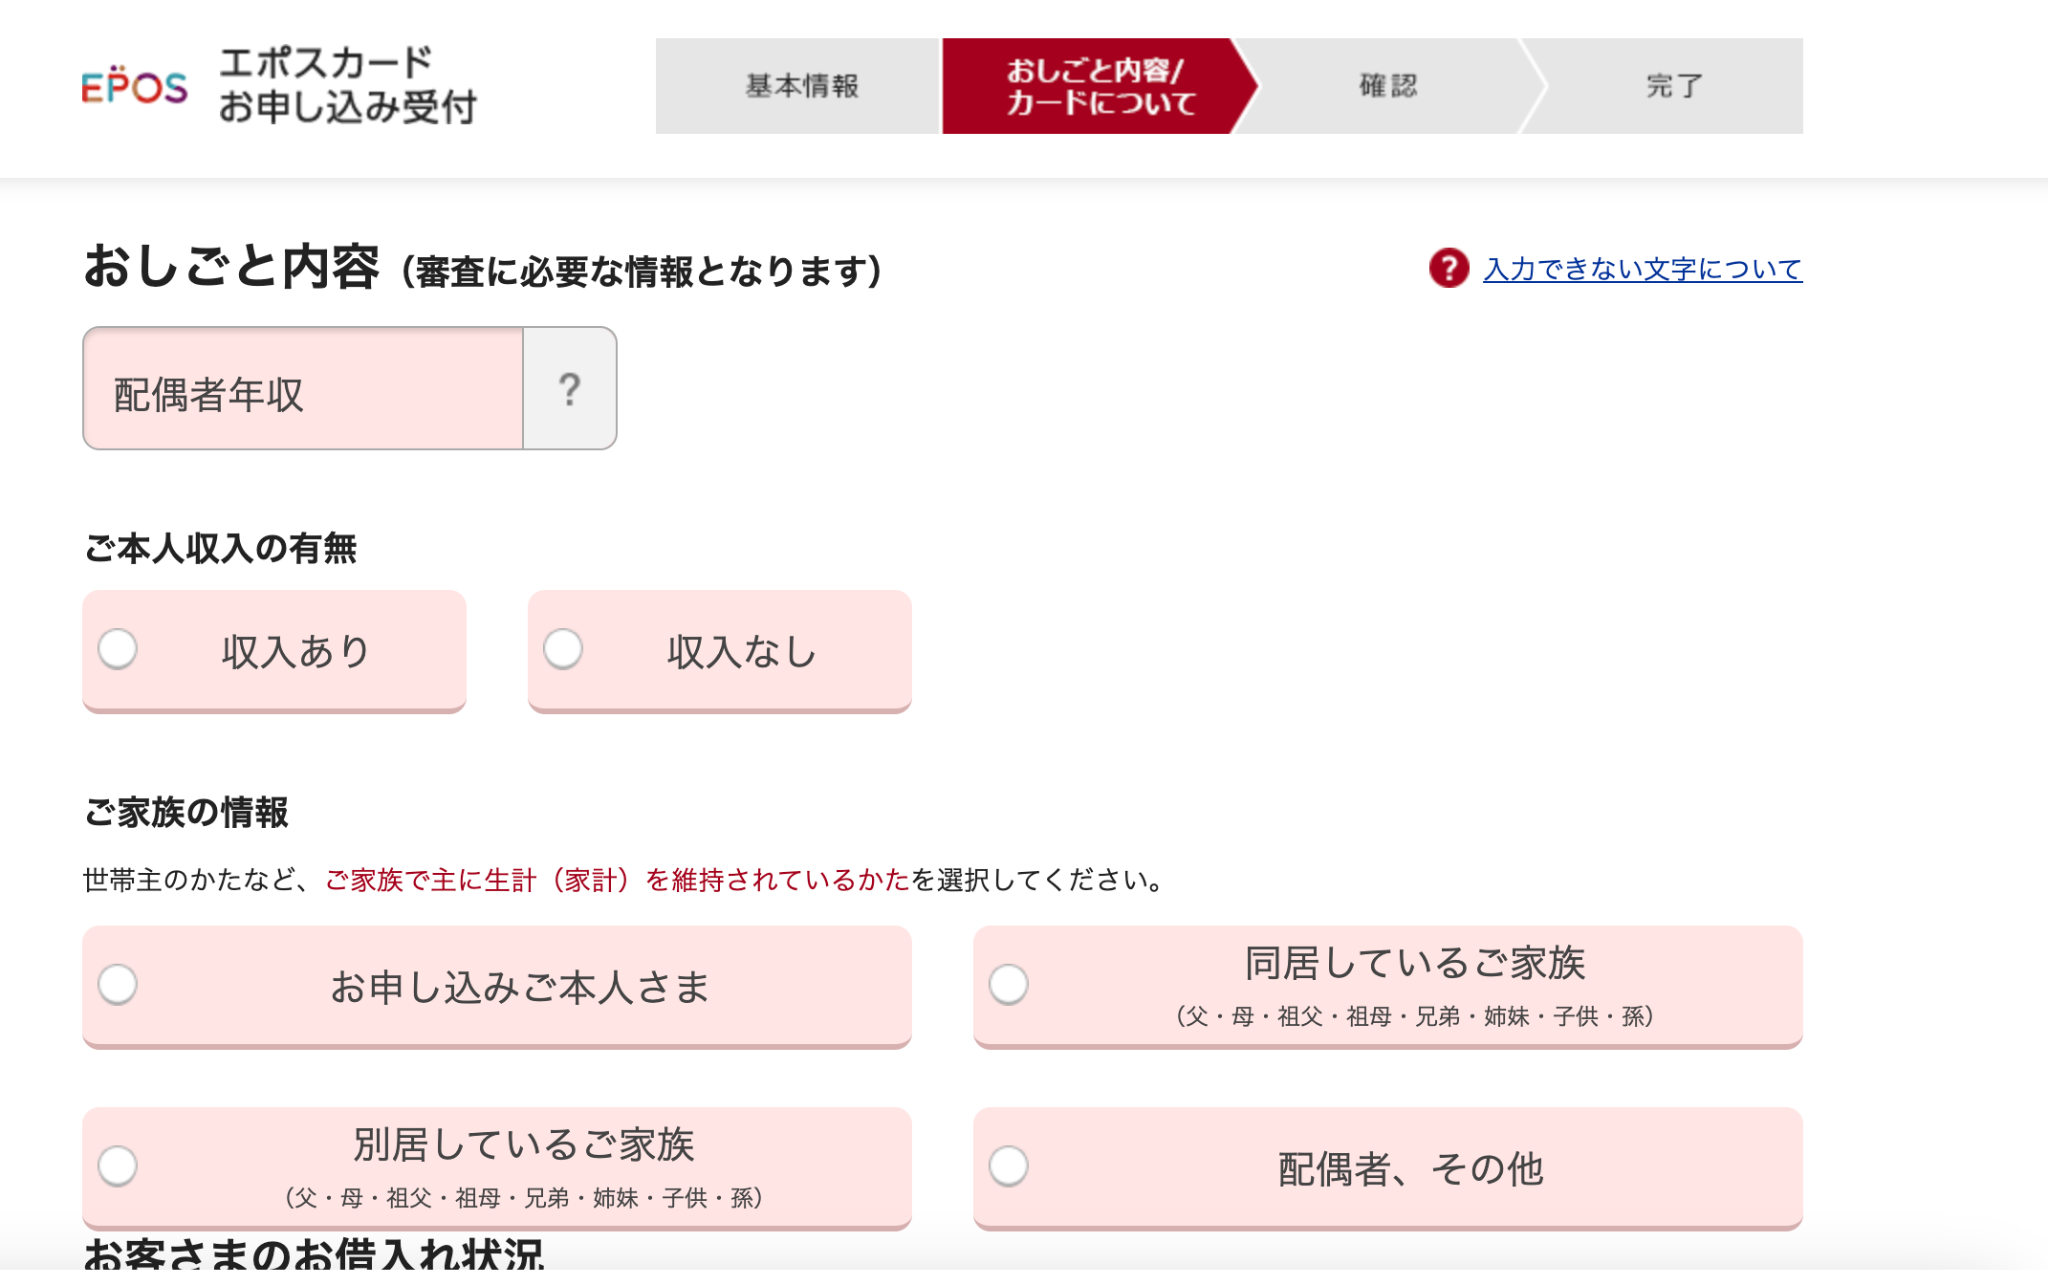Click the エポスカード お申し込み受付 title

pos(347,86)
